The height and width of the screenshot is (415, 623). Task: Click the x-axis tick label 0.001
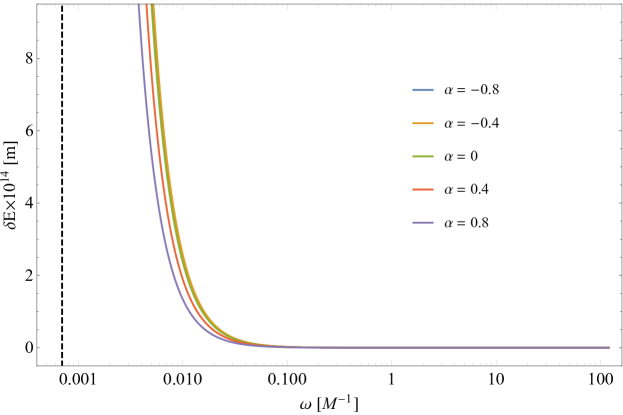click(x=78, y=380)
